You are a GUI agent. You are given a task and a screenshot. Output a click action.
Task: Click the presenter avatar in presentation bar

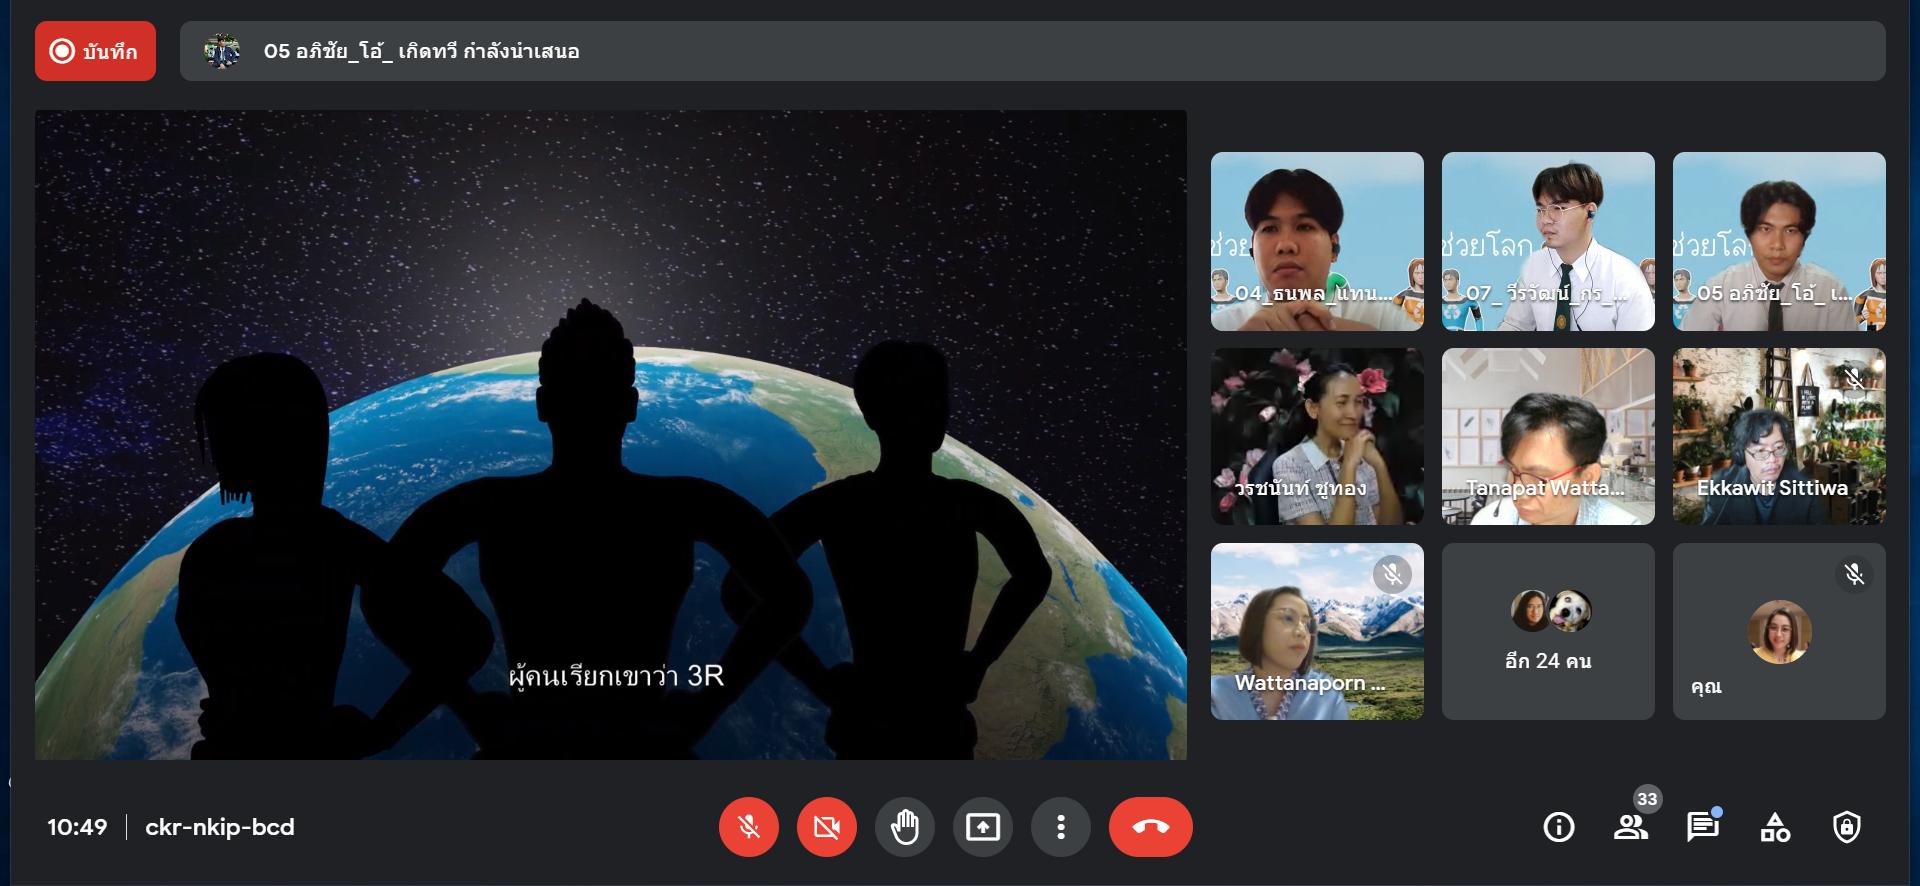(x=222, y=51)
